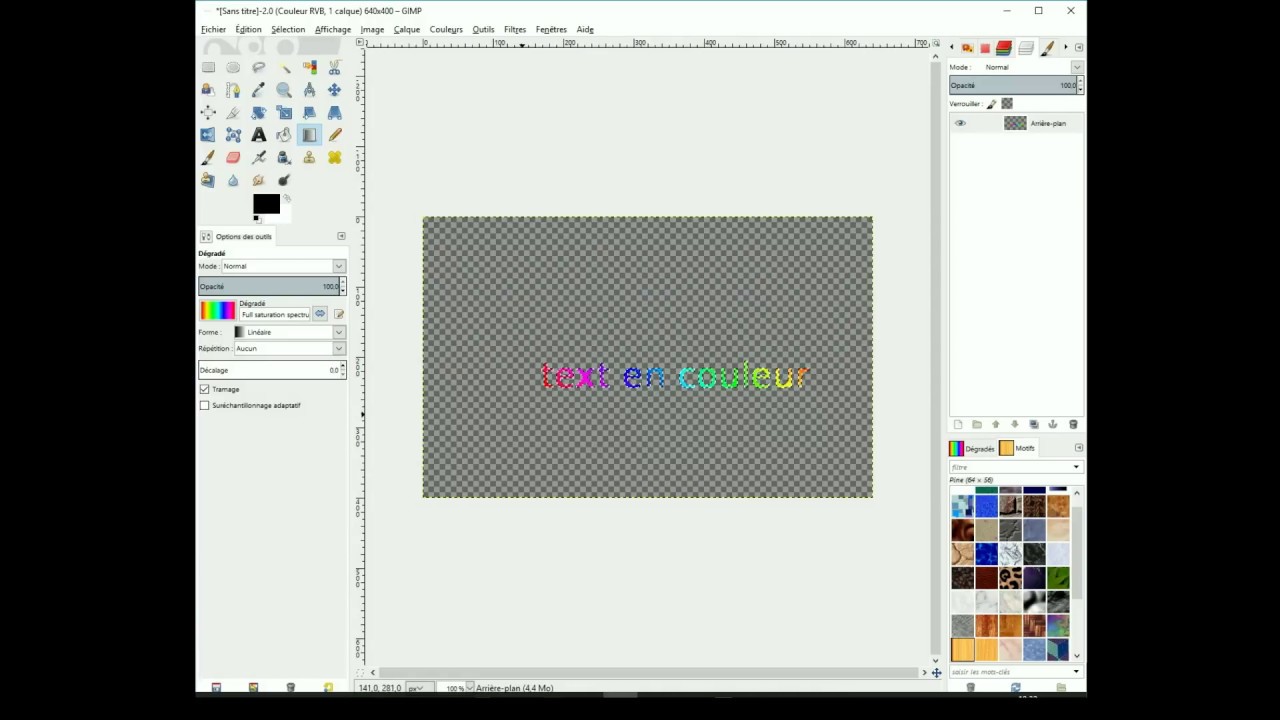This screenshot has width=1280, height=720.
Task: Select the Scale tool
Action: tap(284, 113)
